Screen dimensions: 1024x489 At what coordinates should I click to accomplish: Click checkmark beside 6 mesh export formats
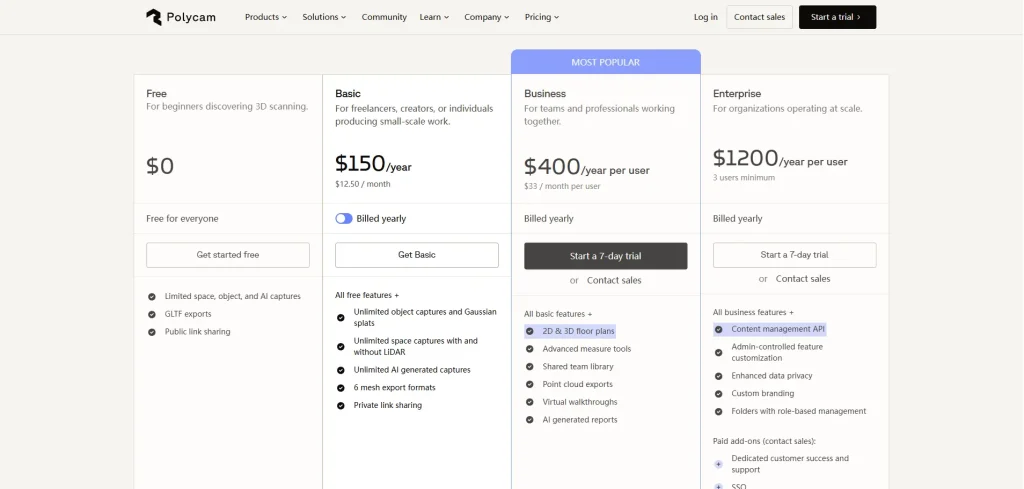[x=340, y=388]
